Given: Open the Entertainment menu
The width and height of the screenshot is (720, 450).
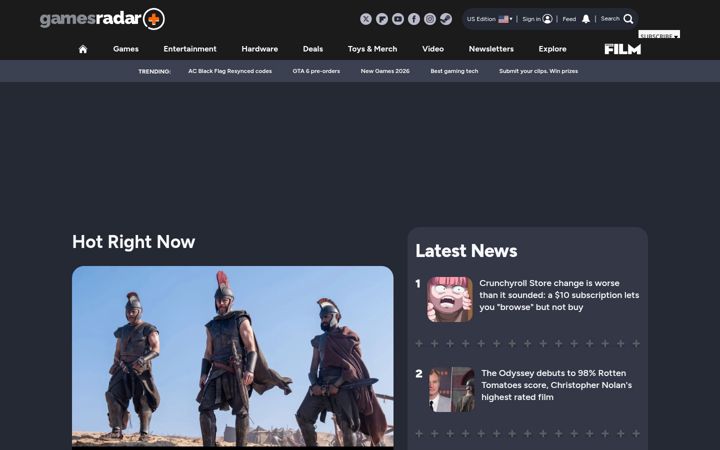Looking at the screenshot, I should click(190, 49).
